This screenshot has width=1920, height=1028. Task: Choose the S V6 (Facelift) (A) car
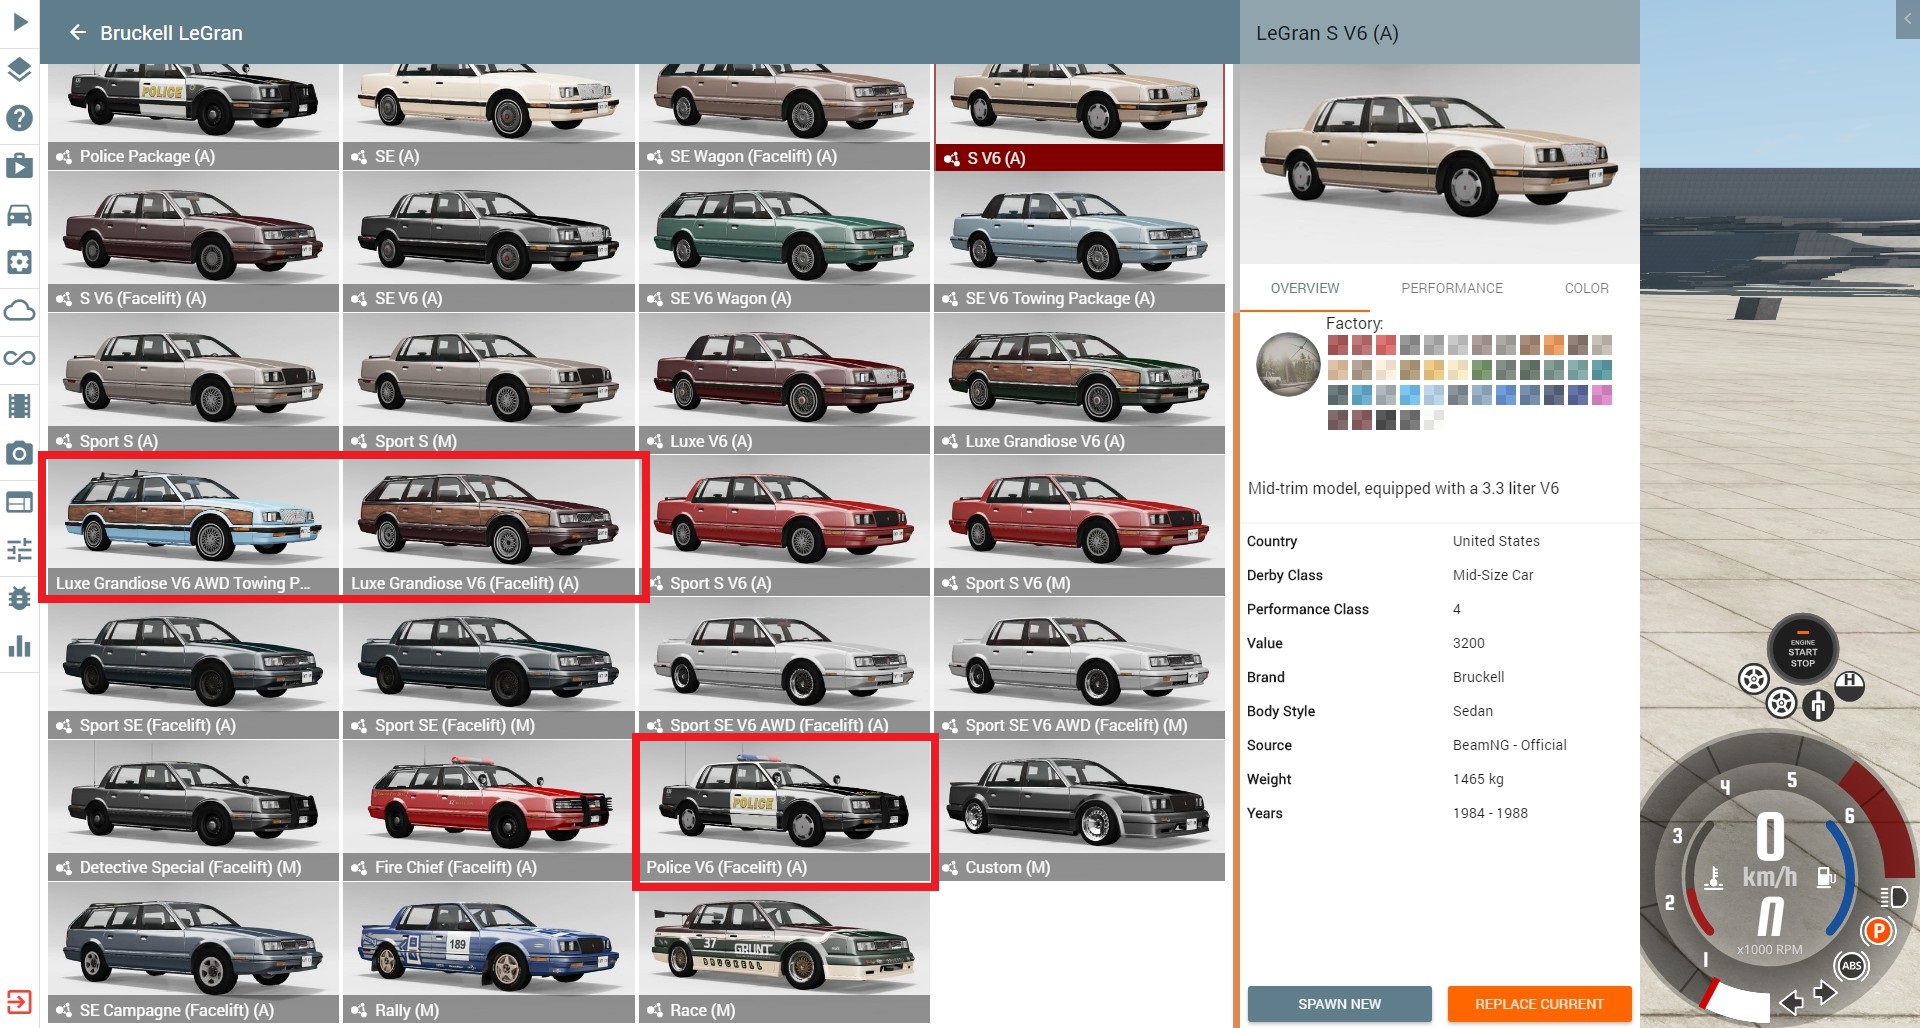(193, 241)
